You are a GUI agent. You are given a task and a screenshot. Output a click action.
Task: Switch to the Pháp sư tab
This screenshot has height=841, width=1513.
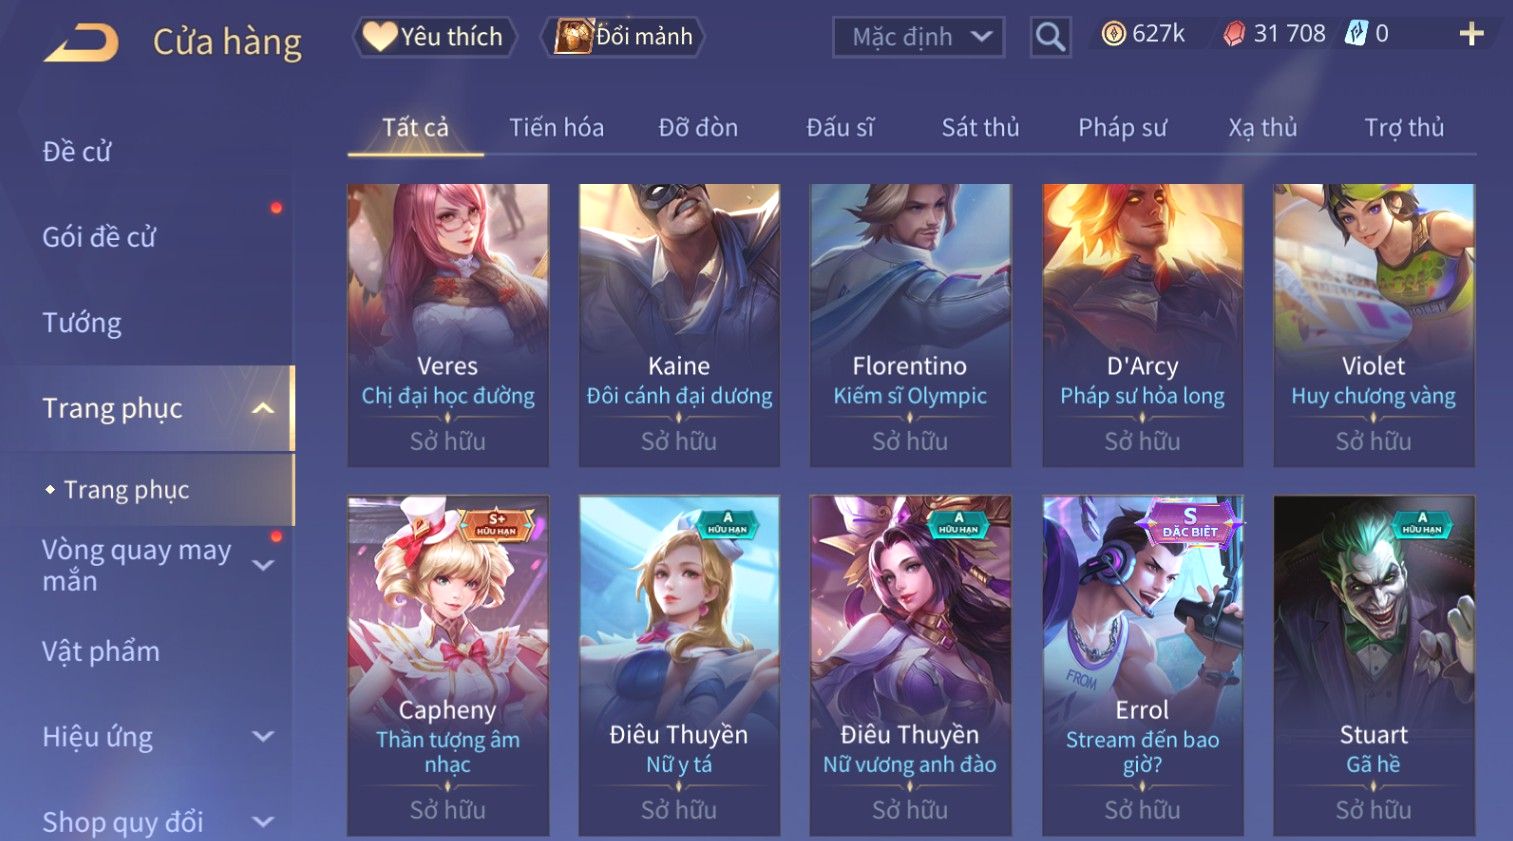click(1122, 128)
